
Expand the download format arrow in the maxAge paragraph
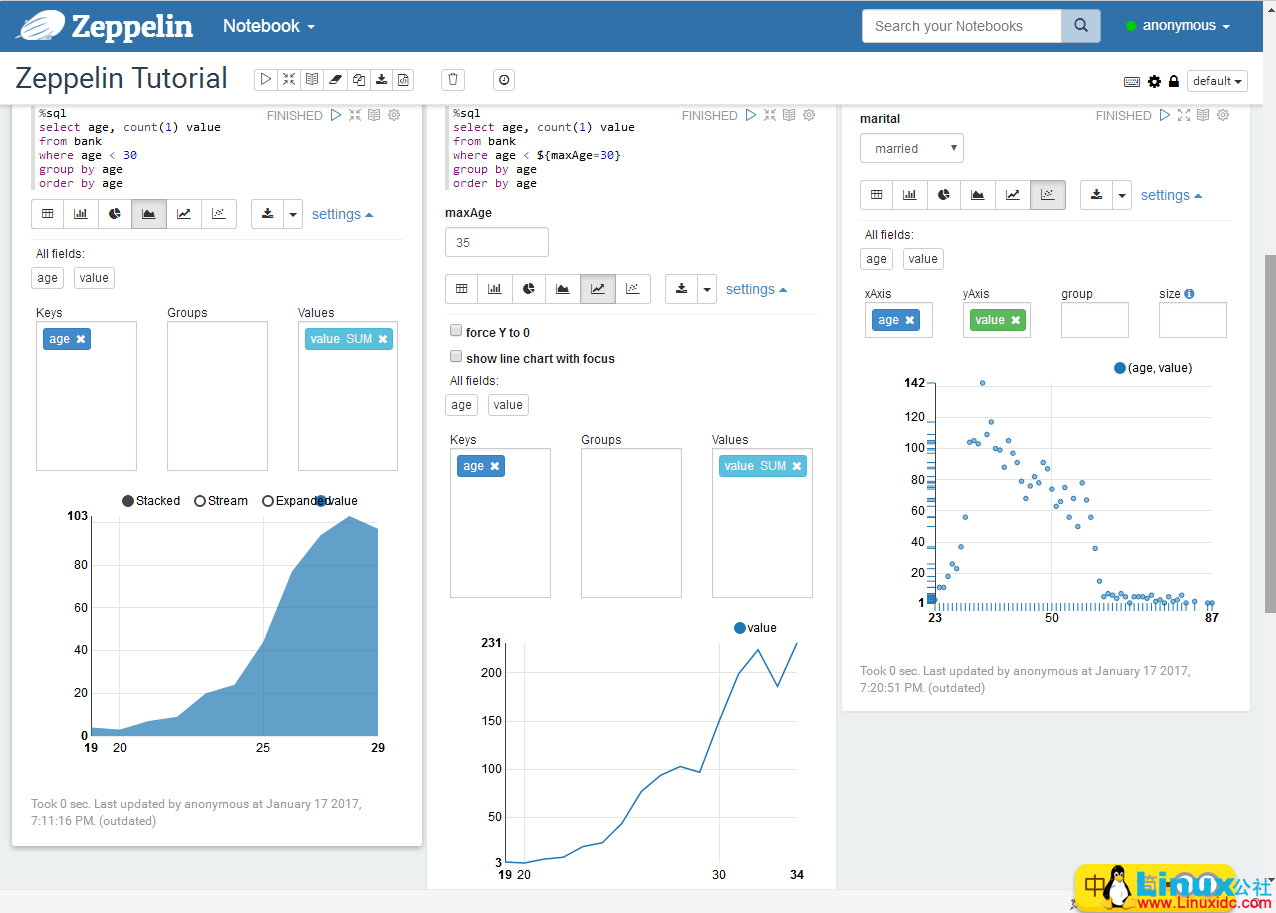[x=707, y=289]
